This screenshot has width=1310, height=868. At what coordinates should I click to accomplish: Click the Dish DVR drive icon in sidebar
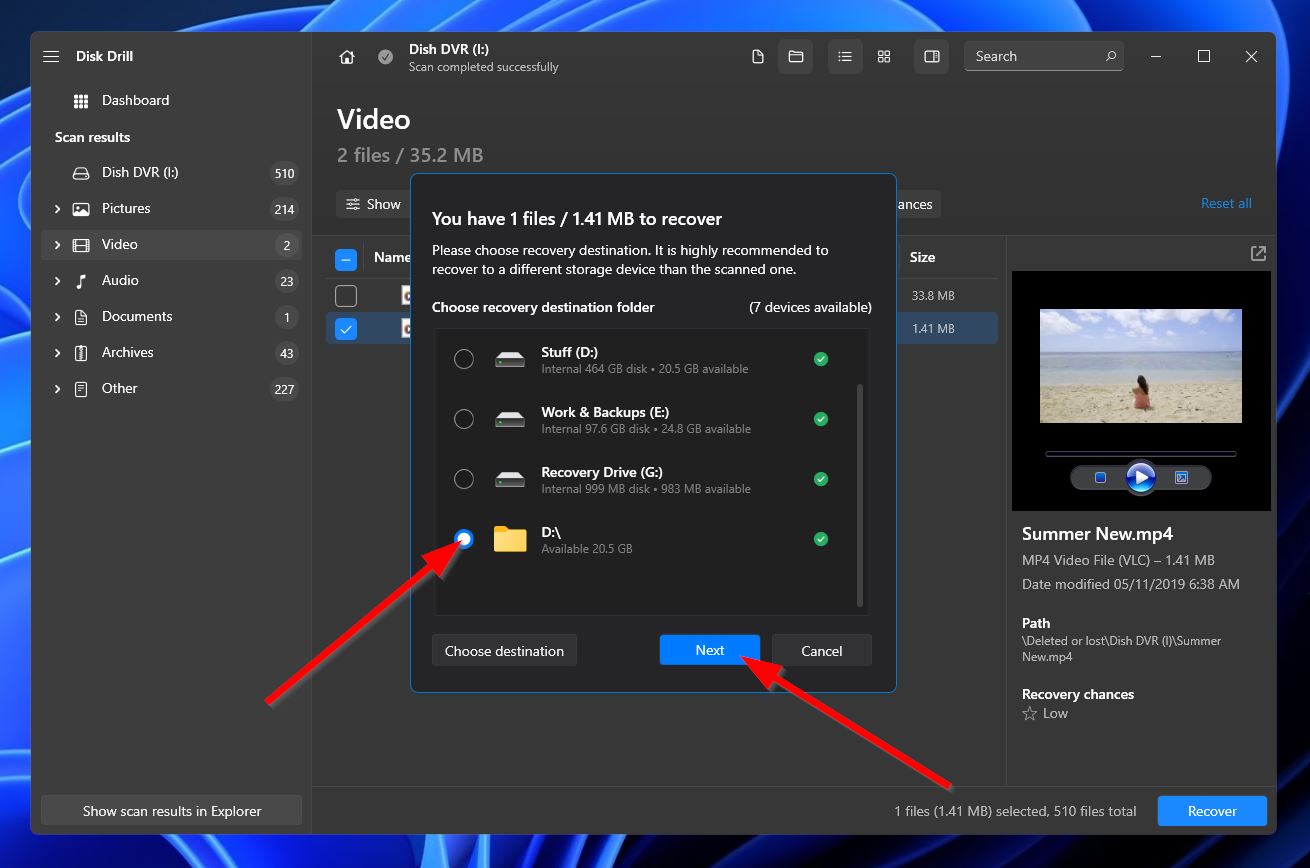[x=81, y=173]
